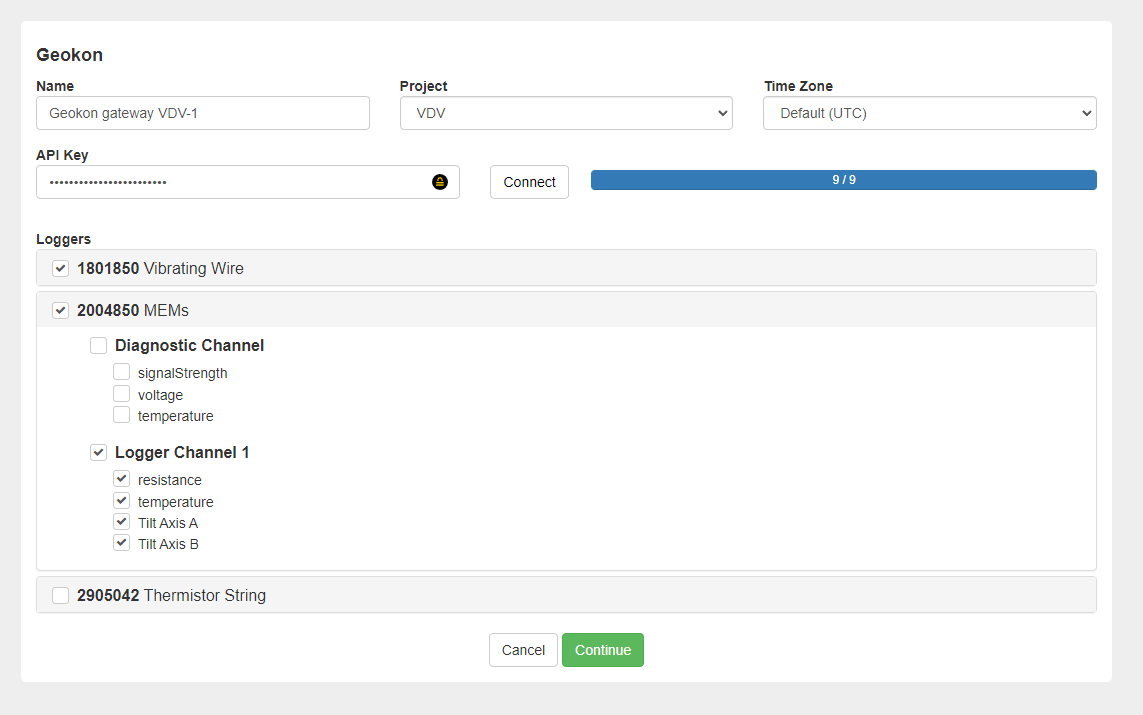Click the password manager icon in API Key field
Image resolution: width=1143 pixels, height=715 pixels.
[440, 182]
